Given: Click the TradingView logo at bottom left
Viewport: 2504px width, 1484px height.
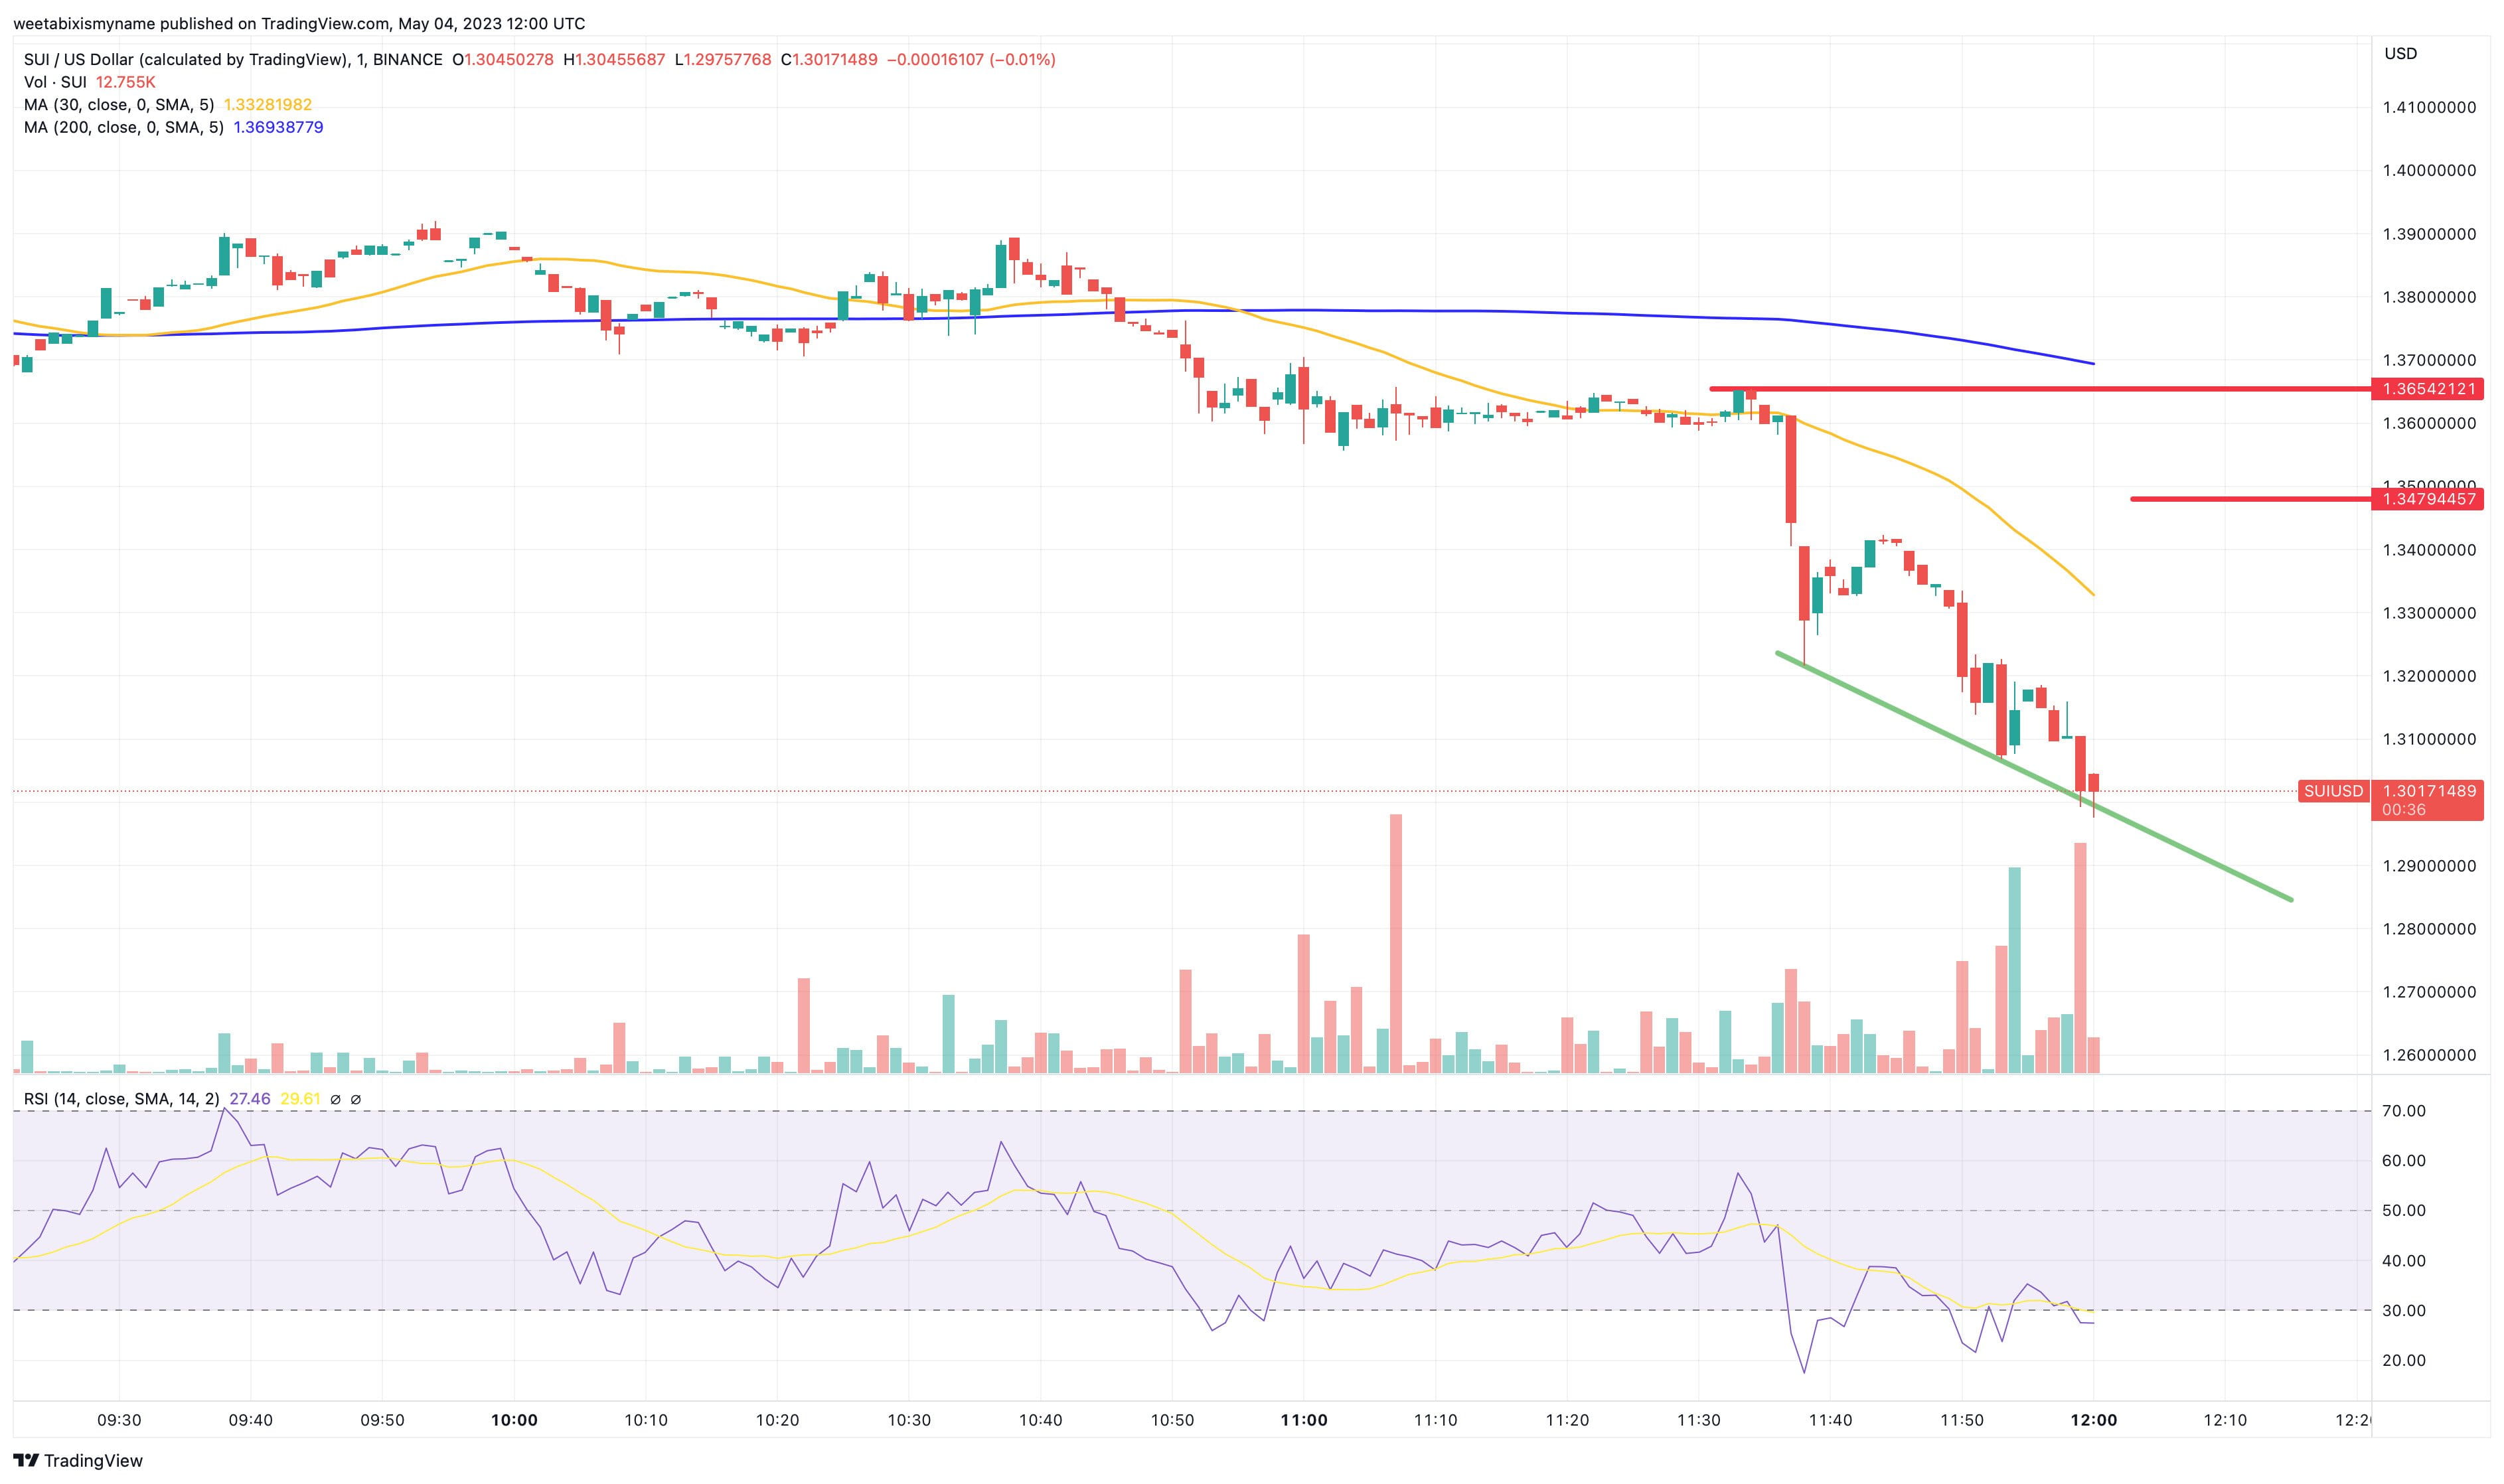Looking at the screenshot, I should 78,1460.
